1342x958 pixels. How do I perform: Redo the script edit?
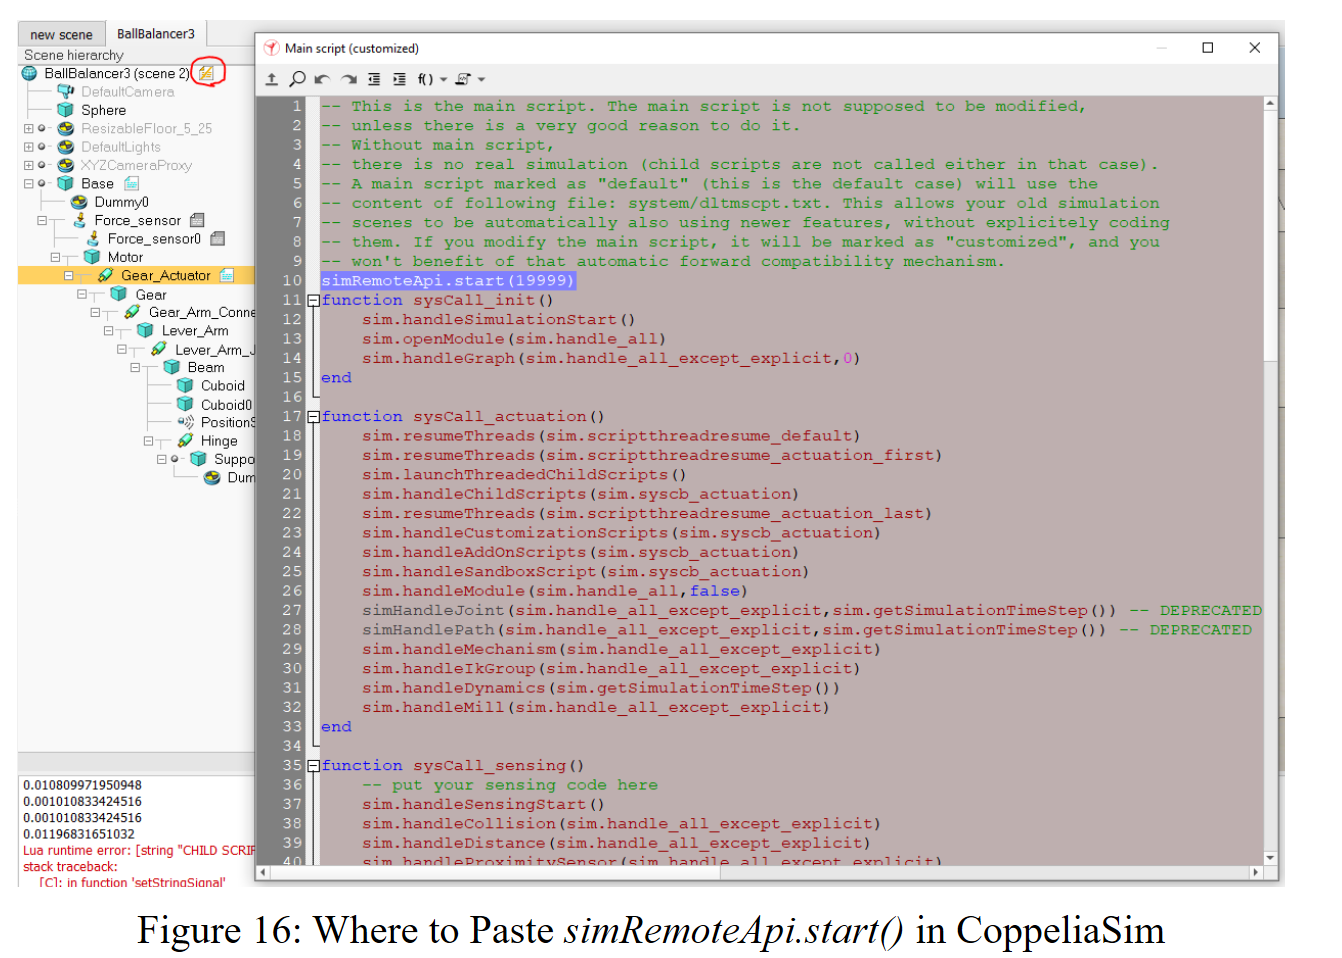click(348, 79)
